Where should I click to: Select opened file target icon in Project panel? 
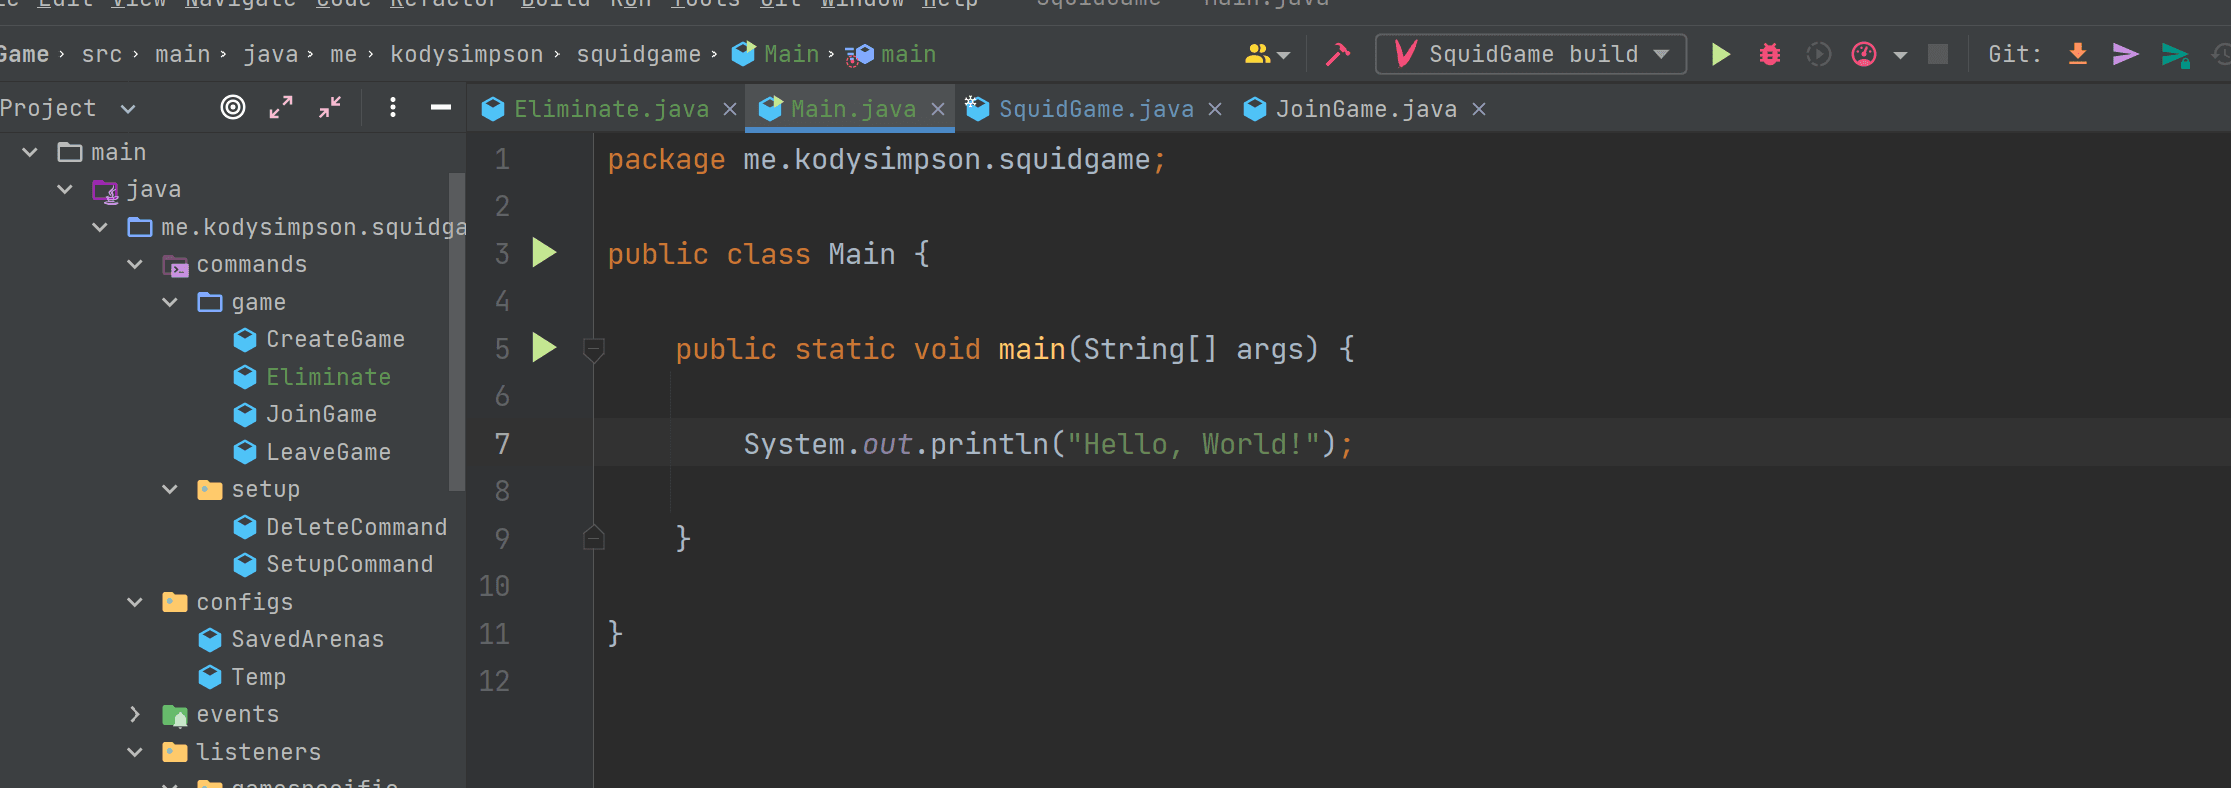tap(233, 107)
